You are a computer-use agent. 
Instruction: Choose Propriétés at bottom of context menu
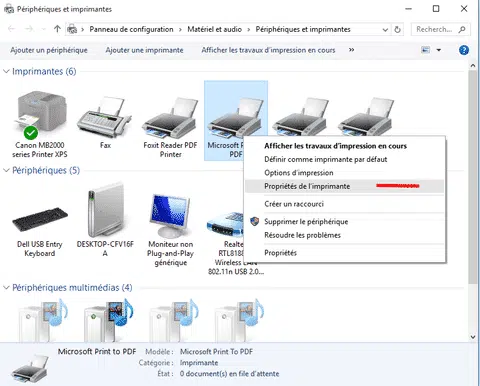345,253
